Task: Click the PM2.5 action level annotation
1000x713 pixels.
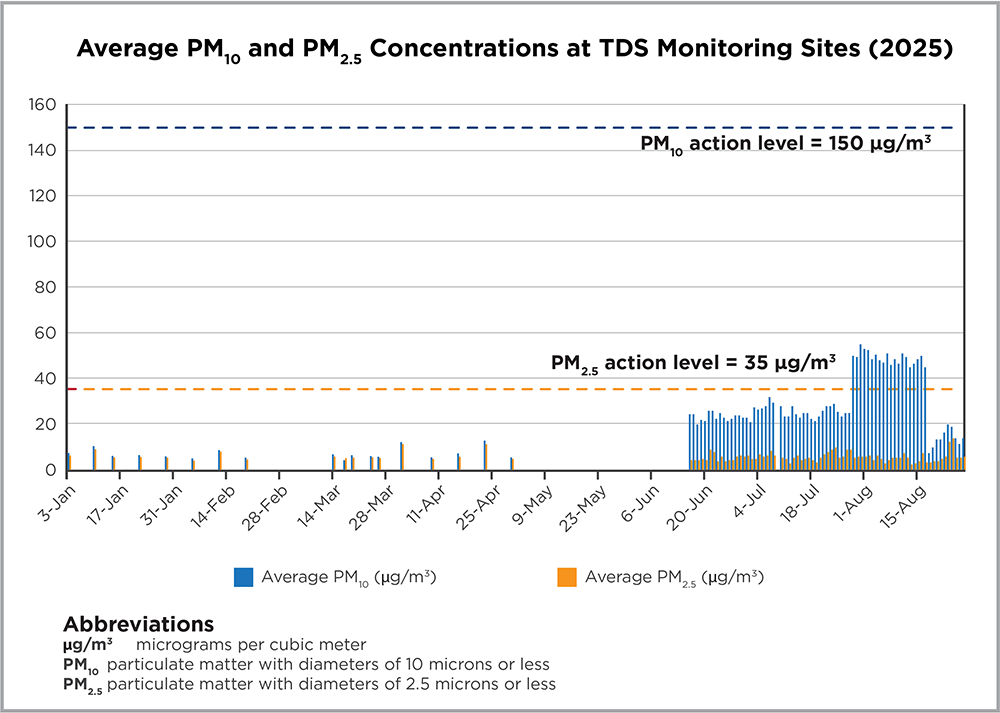Action: (x=694, y=362)
